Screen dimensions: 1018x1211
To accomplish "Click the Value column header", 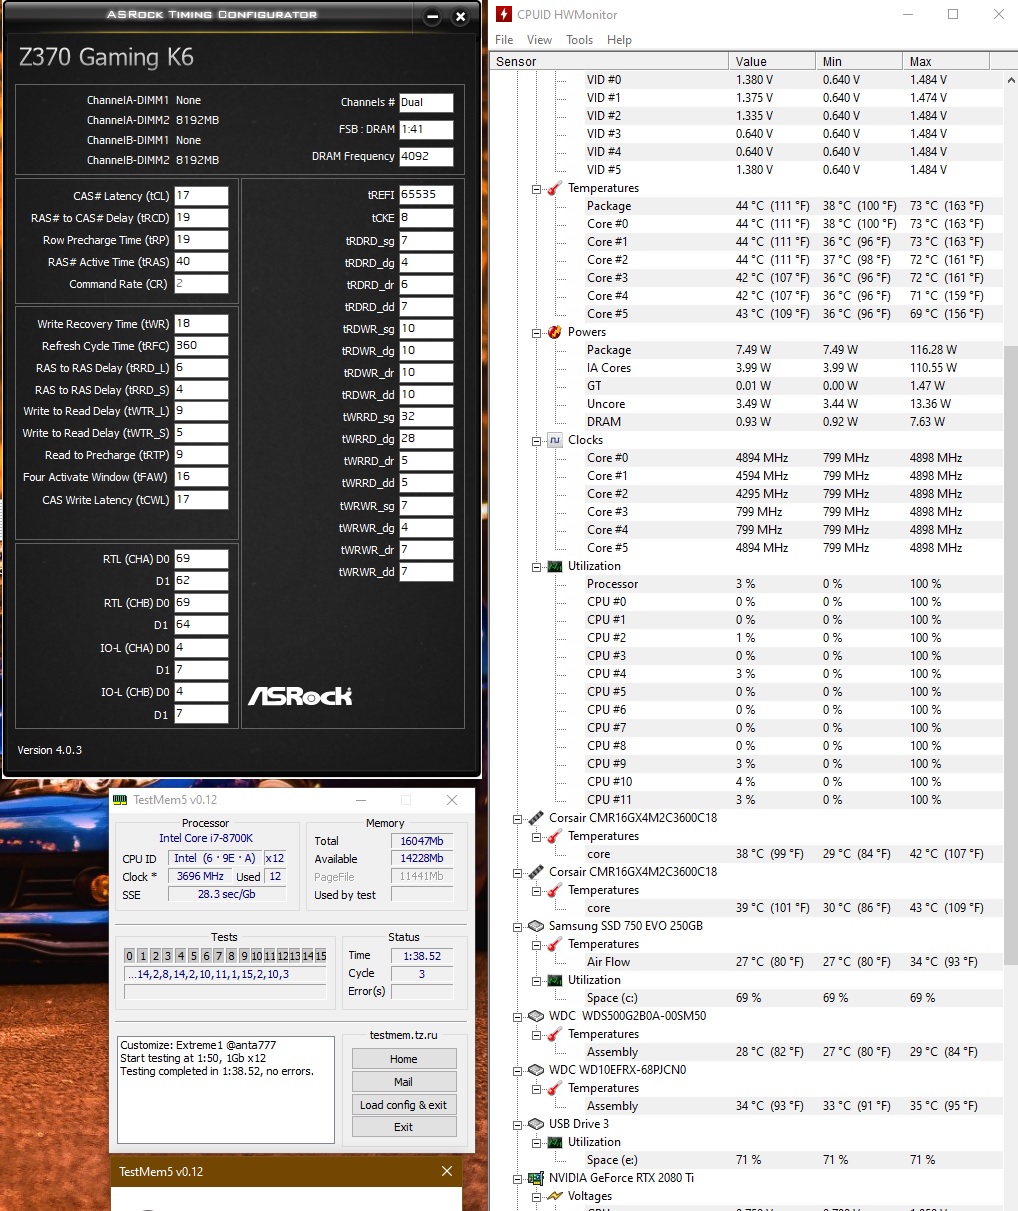I will [x=771, y=61].
